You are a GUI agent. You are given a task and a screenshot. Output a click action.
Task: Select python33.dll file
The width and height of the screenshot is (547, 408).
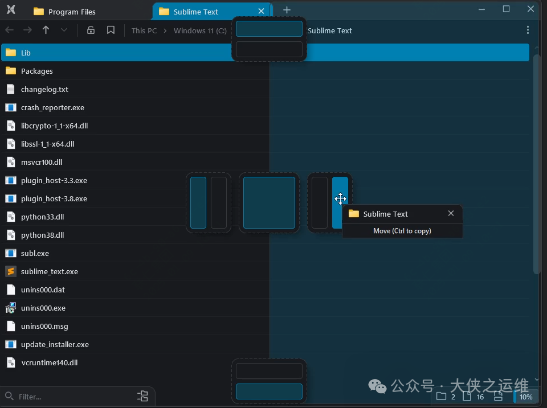click(x=265, y=217)
